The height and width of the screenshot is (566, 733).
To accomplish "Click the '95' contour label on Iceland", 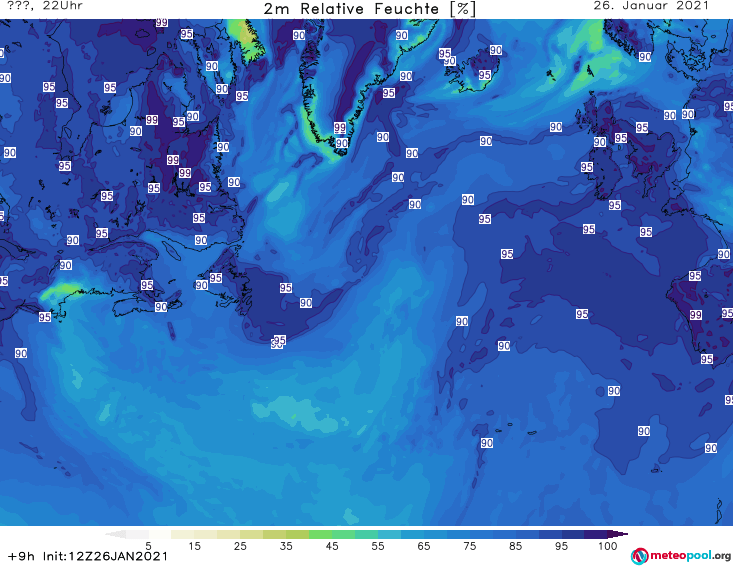I will (484, 75).
